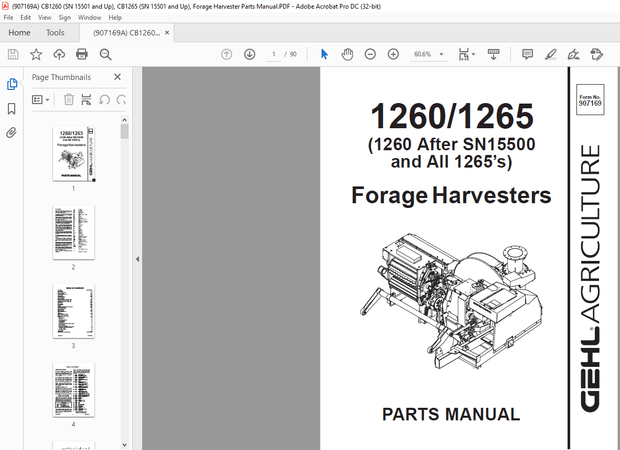Image resolution: width=620 pixels, height=450 pixels.
Task: Click the 'PARTS MANUAL' text on the page
Action: click(451, 414)
